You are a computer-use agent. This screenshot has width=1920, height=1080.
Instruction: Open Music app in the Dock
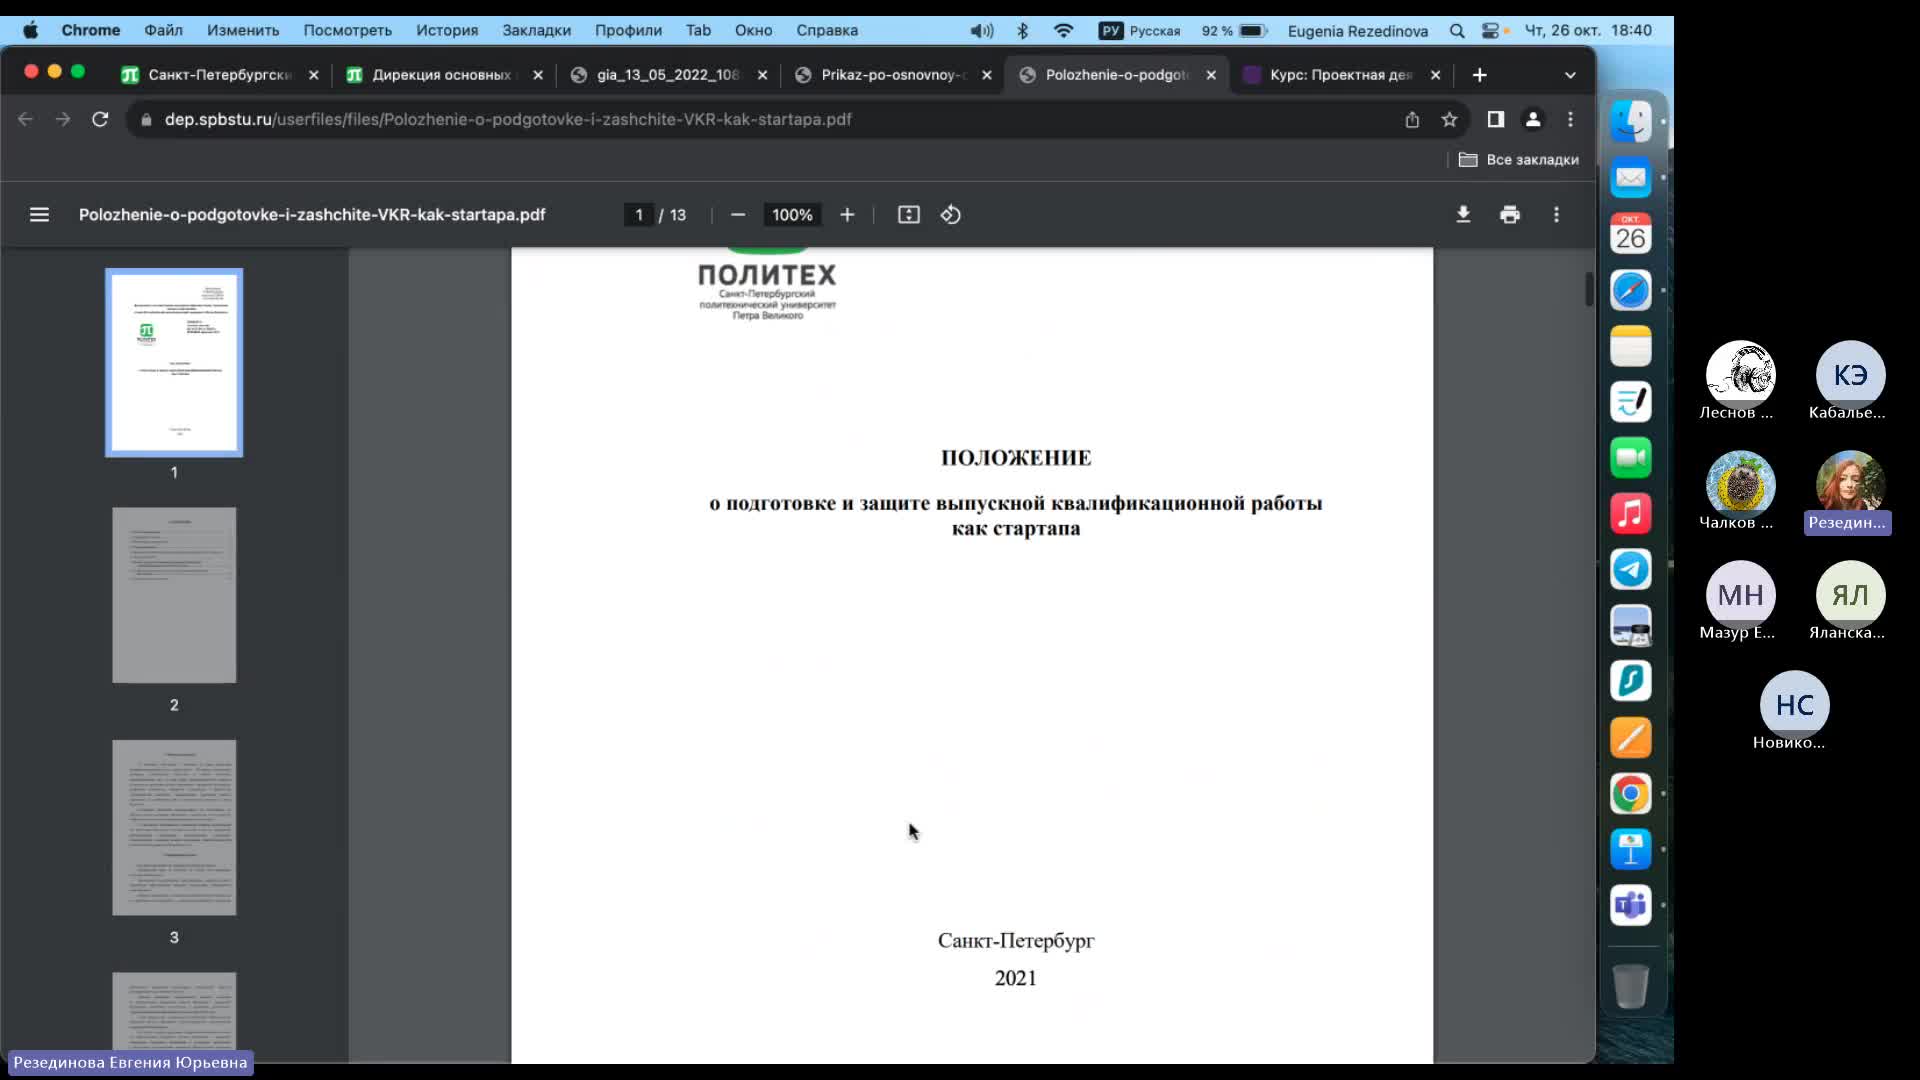click(x=1631, y=514)
